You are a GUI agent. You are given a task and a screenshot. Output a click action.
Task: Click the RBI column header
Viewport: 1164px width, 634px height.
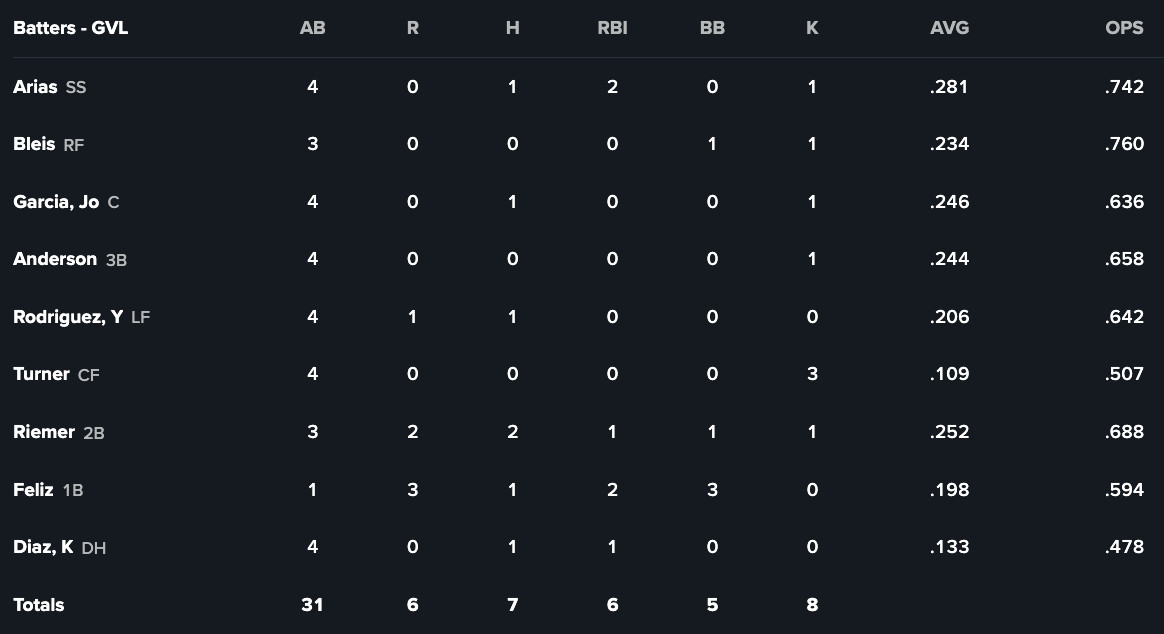[612, 28]
